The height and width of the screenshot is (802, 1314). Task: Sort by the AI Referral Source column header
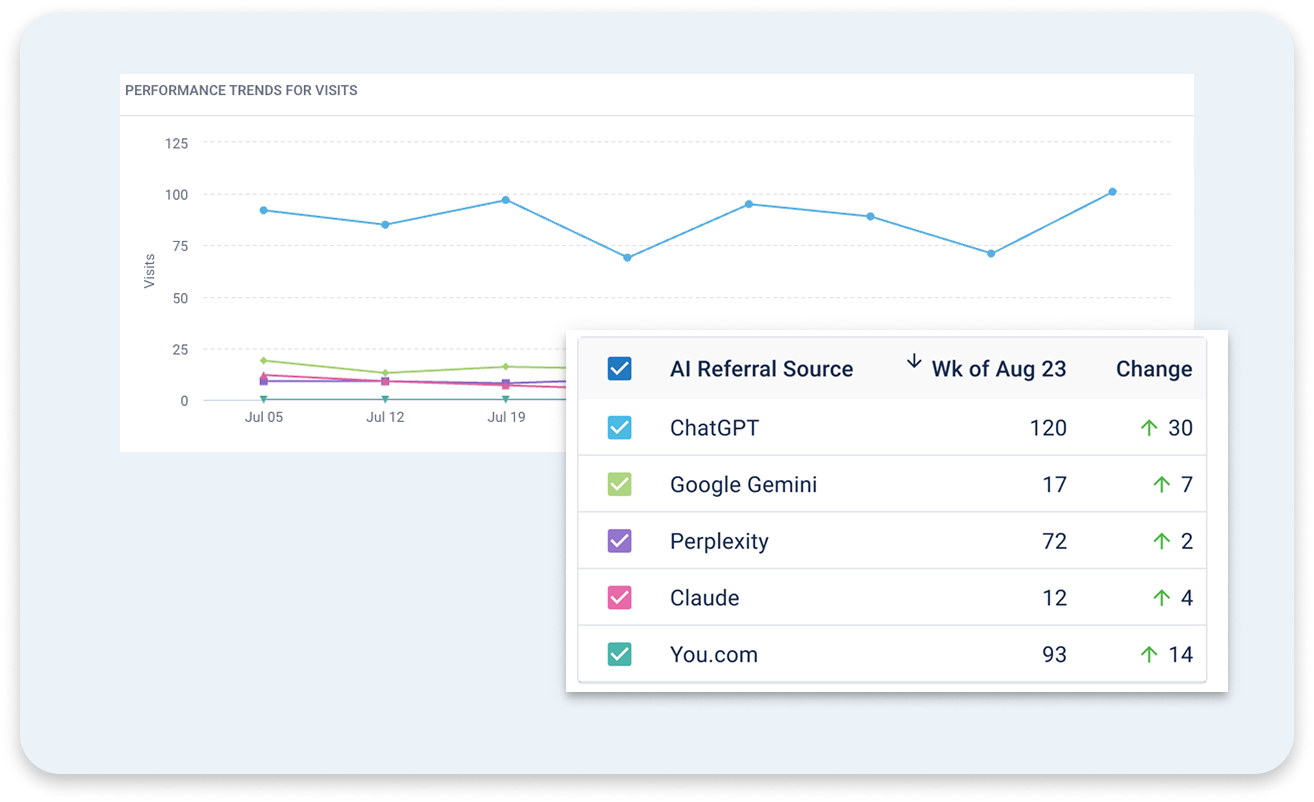coord(761,369)
